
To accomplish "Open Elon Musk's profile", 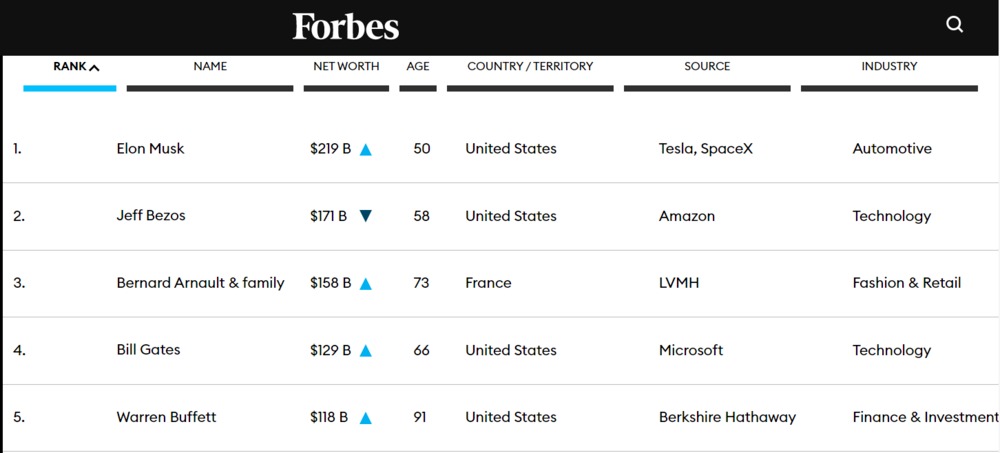I will pyautogui.click(x=151, y=149).
